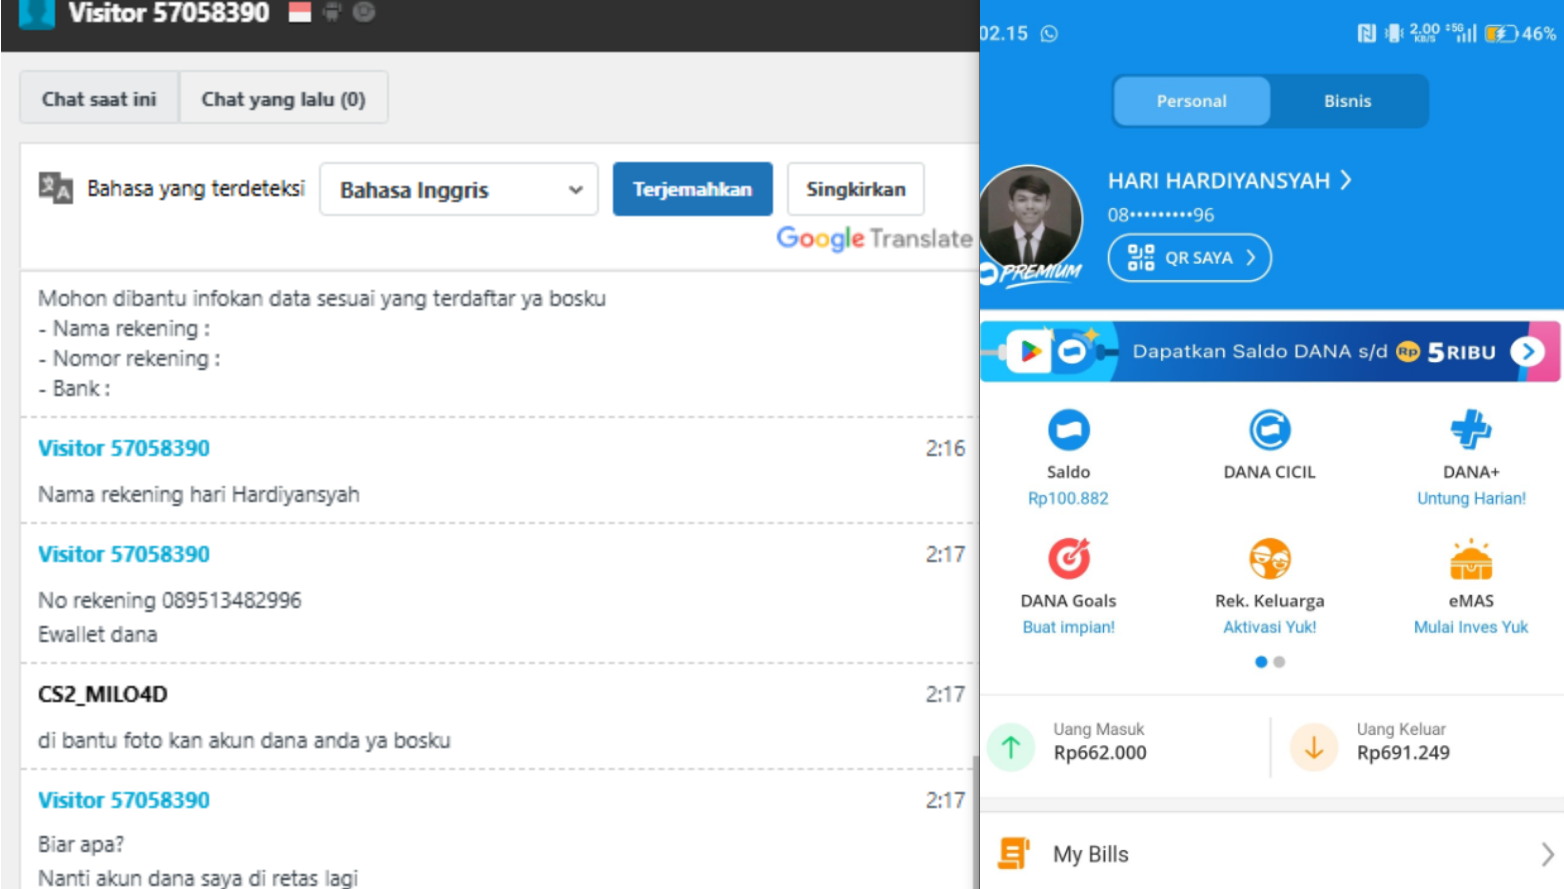Image resolution: width=1564 pixels, height=889 pixels.
Task: Tap the Untung Harian! link
Action: [x=1471, y=498]
